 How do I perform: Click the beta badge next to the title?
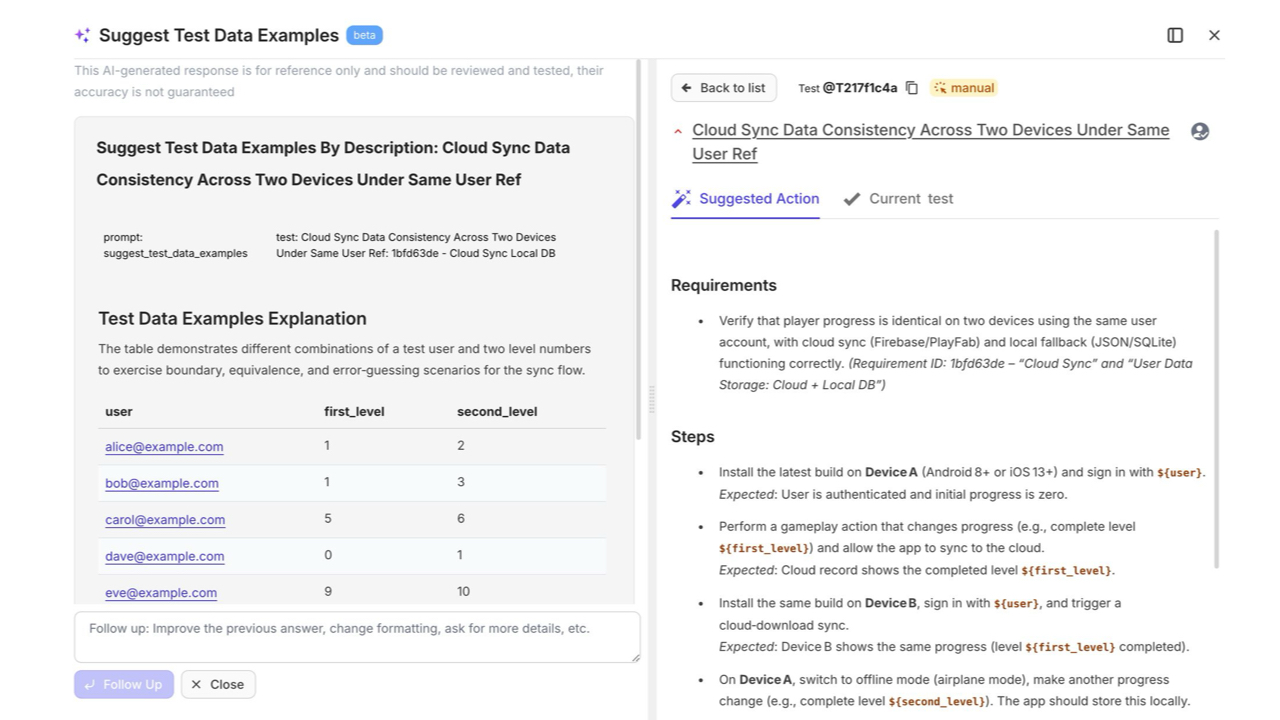click(365, 35)
